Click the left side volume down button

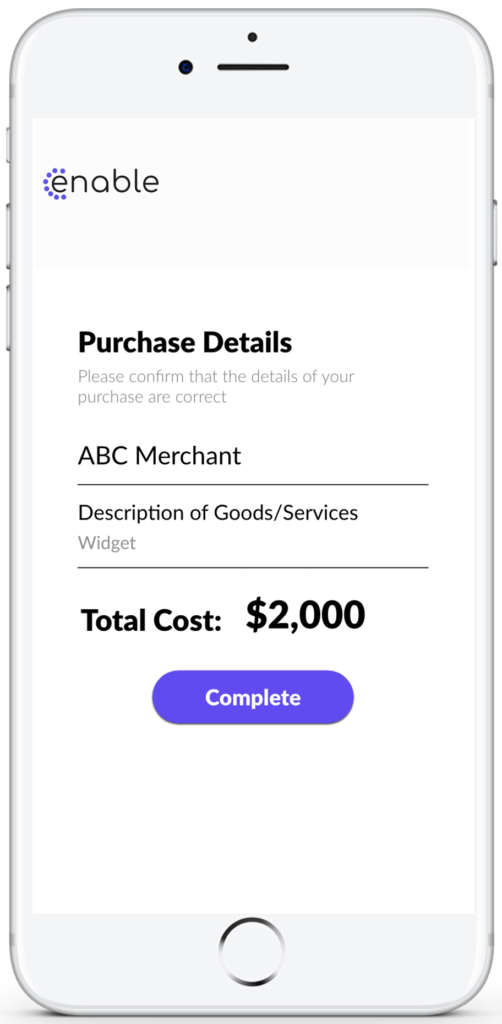(x=8, y=316)
